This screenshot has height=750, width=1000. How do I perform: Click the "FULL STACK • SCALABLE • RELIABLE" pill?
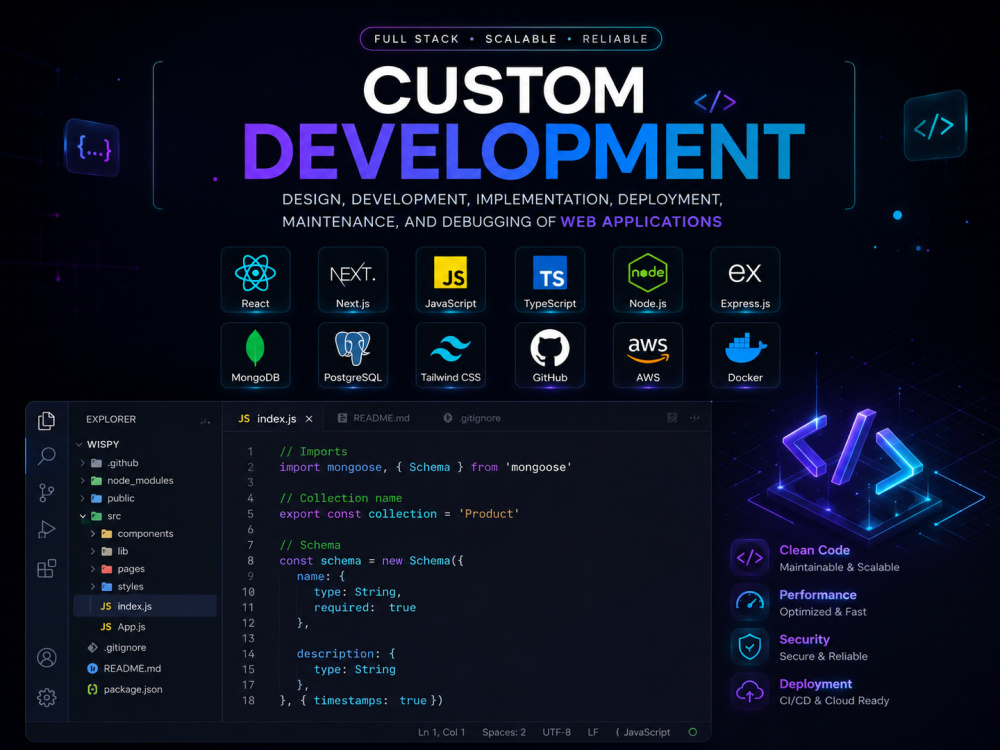[x=511, y=39]
